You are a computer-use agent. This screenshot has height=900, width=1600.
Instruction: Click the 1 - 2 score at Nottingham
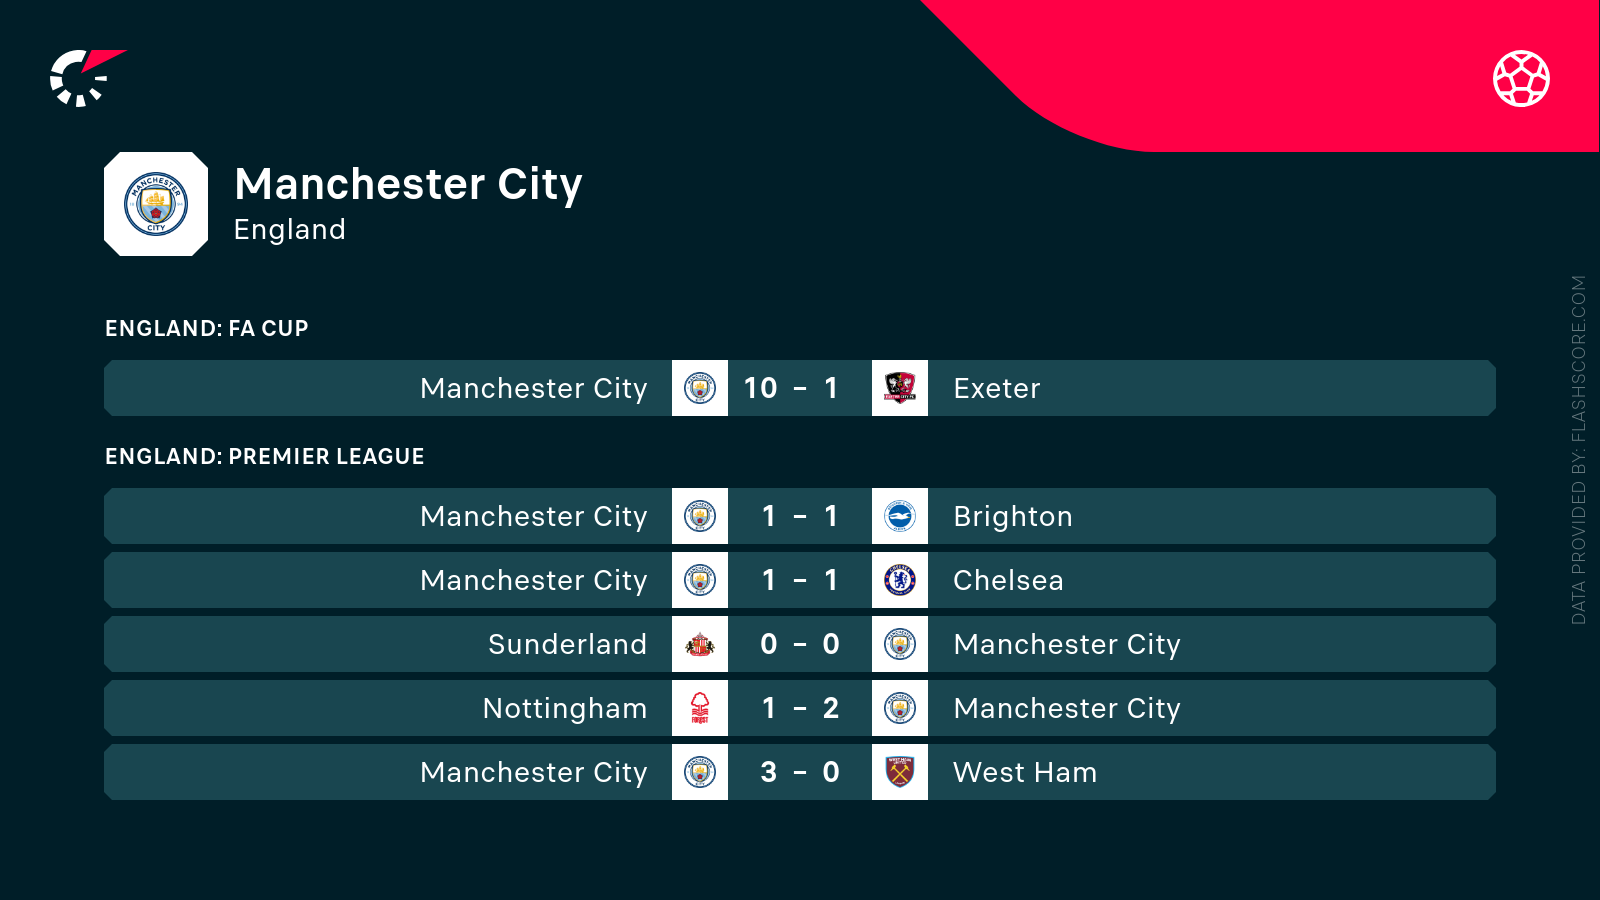click(x=800, y=708)
